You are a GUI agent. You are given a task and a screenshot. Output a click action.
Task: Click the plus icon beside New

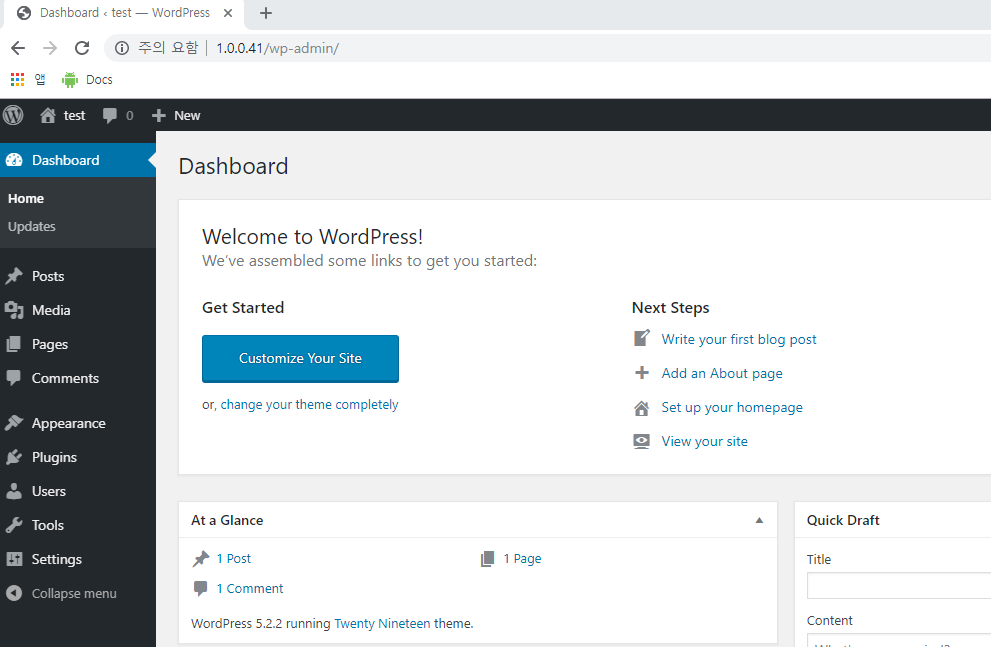tap(159, 116)
